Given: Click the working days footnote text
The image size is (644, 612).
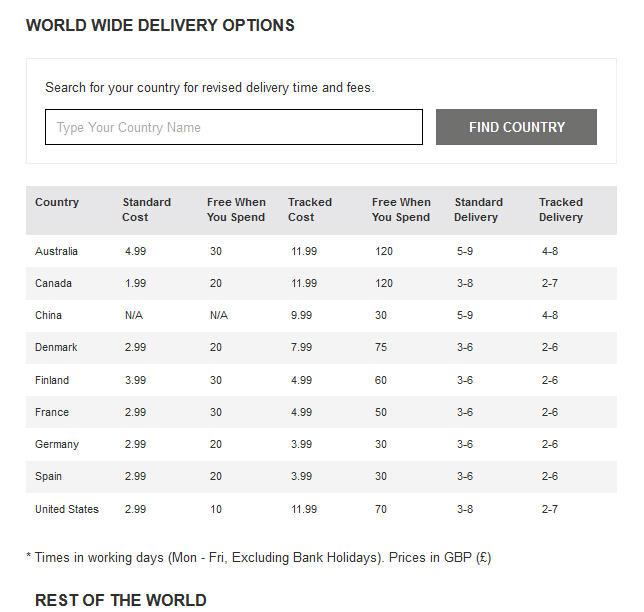Looking at the screenshot, I should 259,557.
